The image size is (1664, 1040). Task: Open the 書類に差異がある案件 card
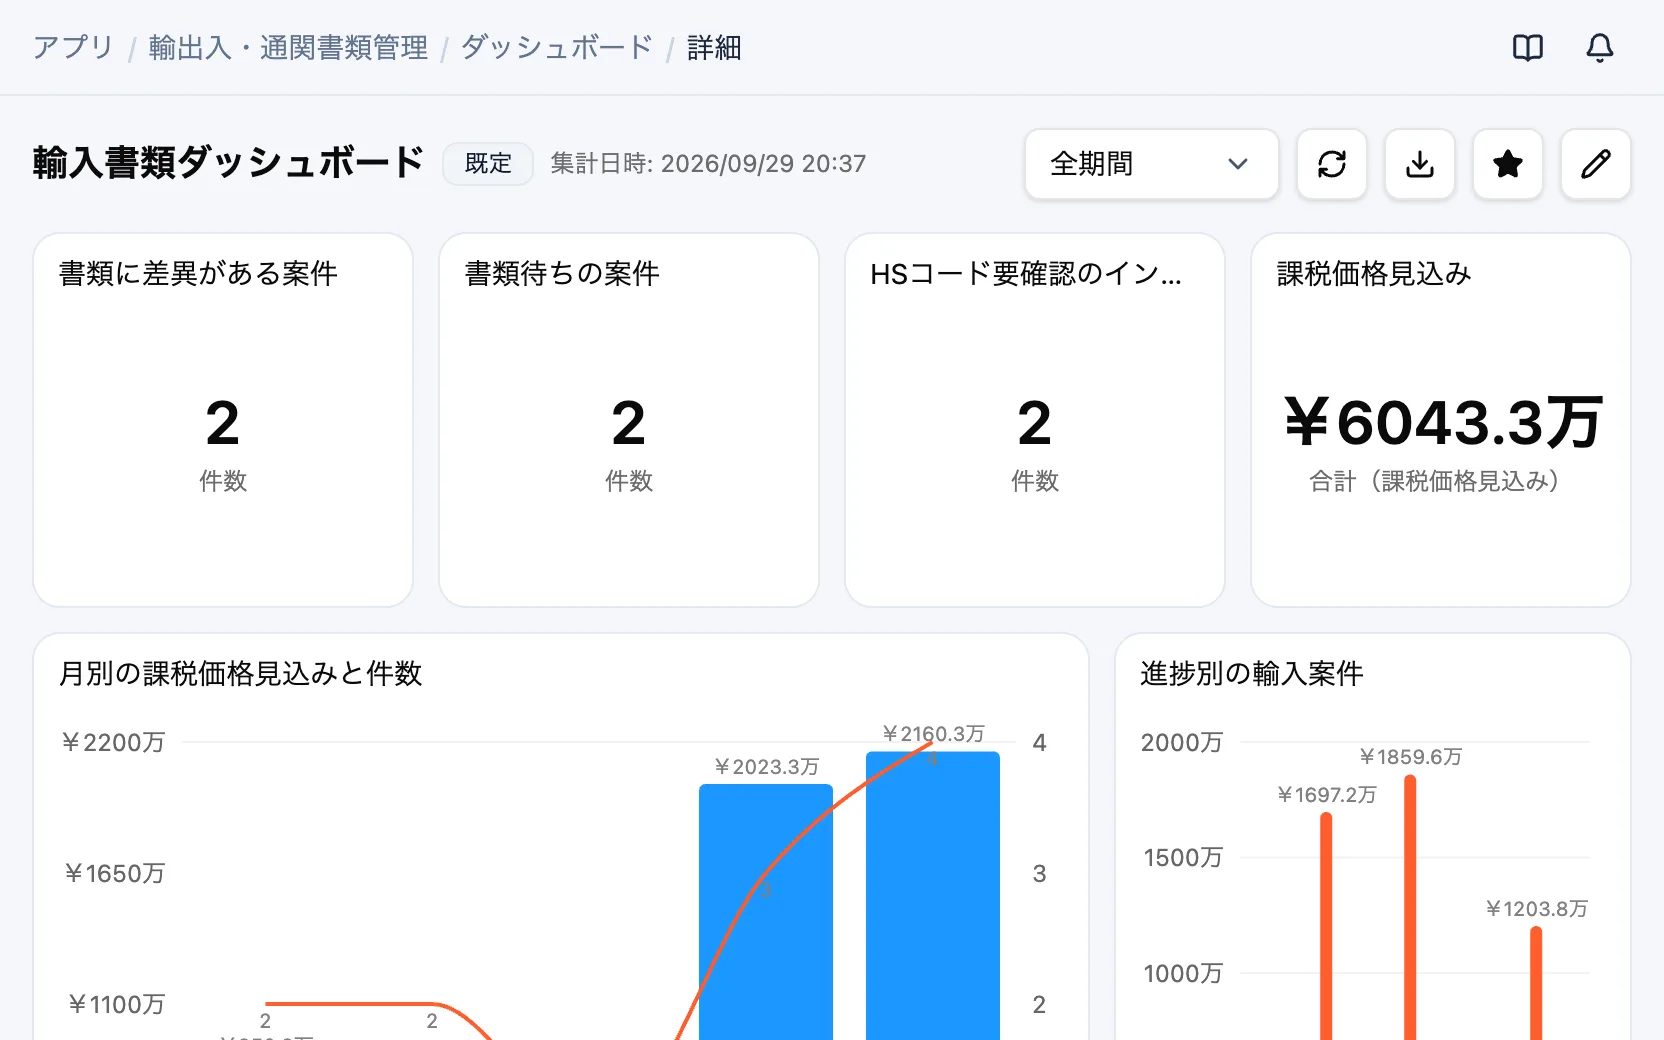(x=223, y=420)
